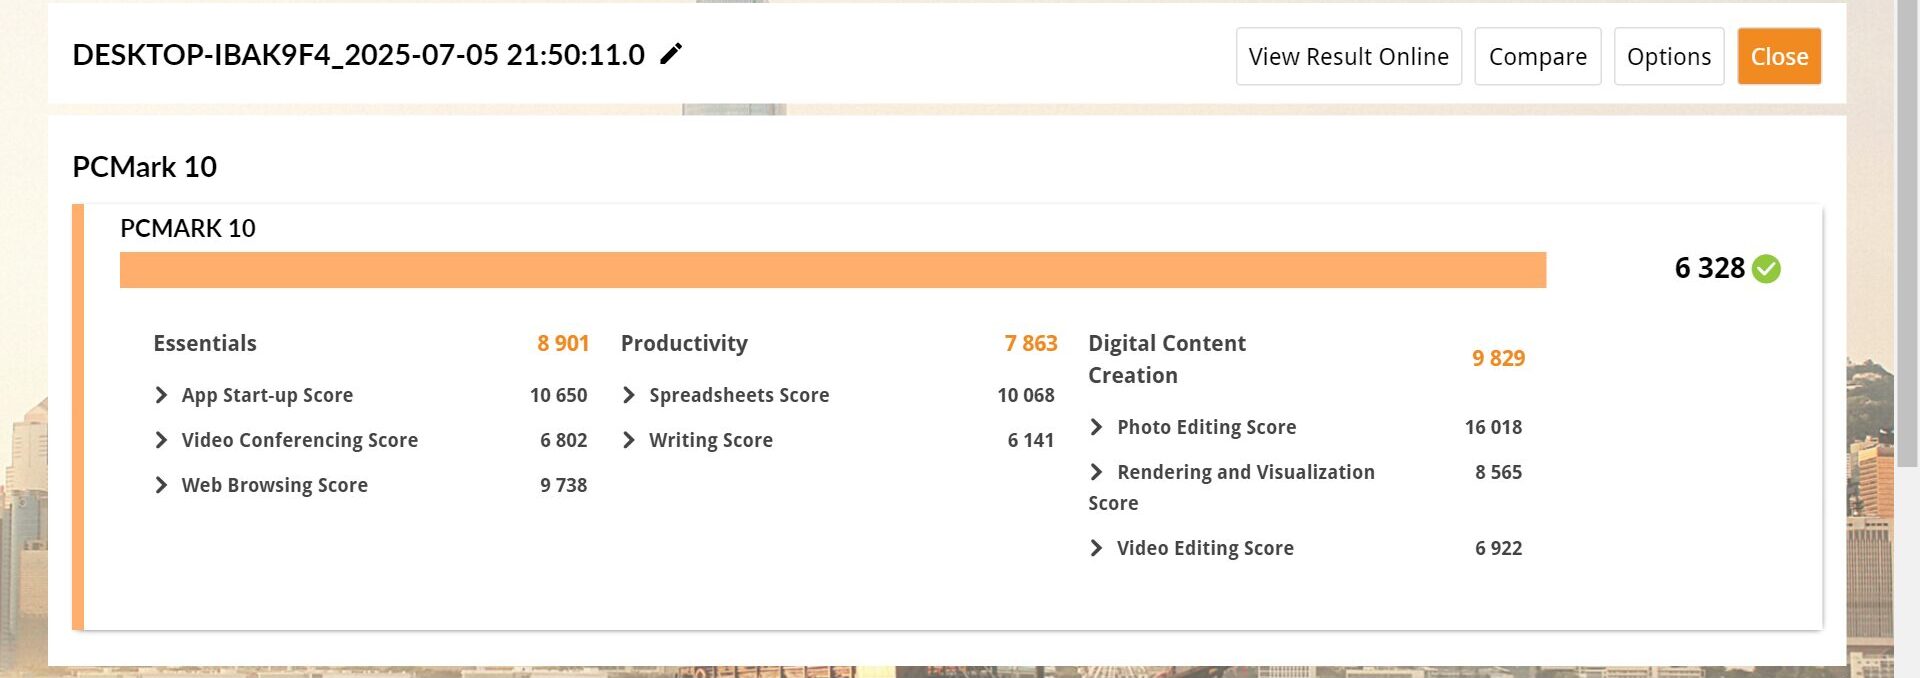Click the orange PCMark 10 score bar

(833, 270)
